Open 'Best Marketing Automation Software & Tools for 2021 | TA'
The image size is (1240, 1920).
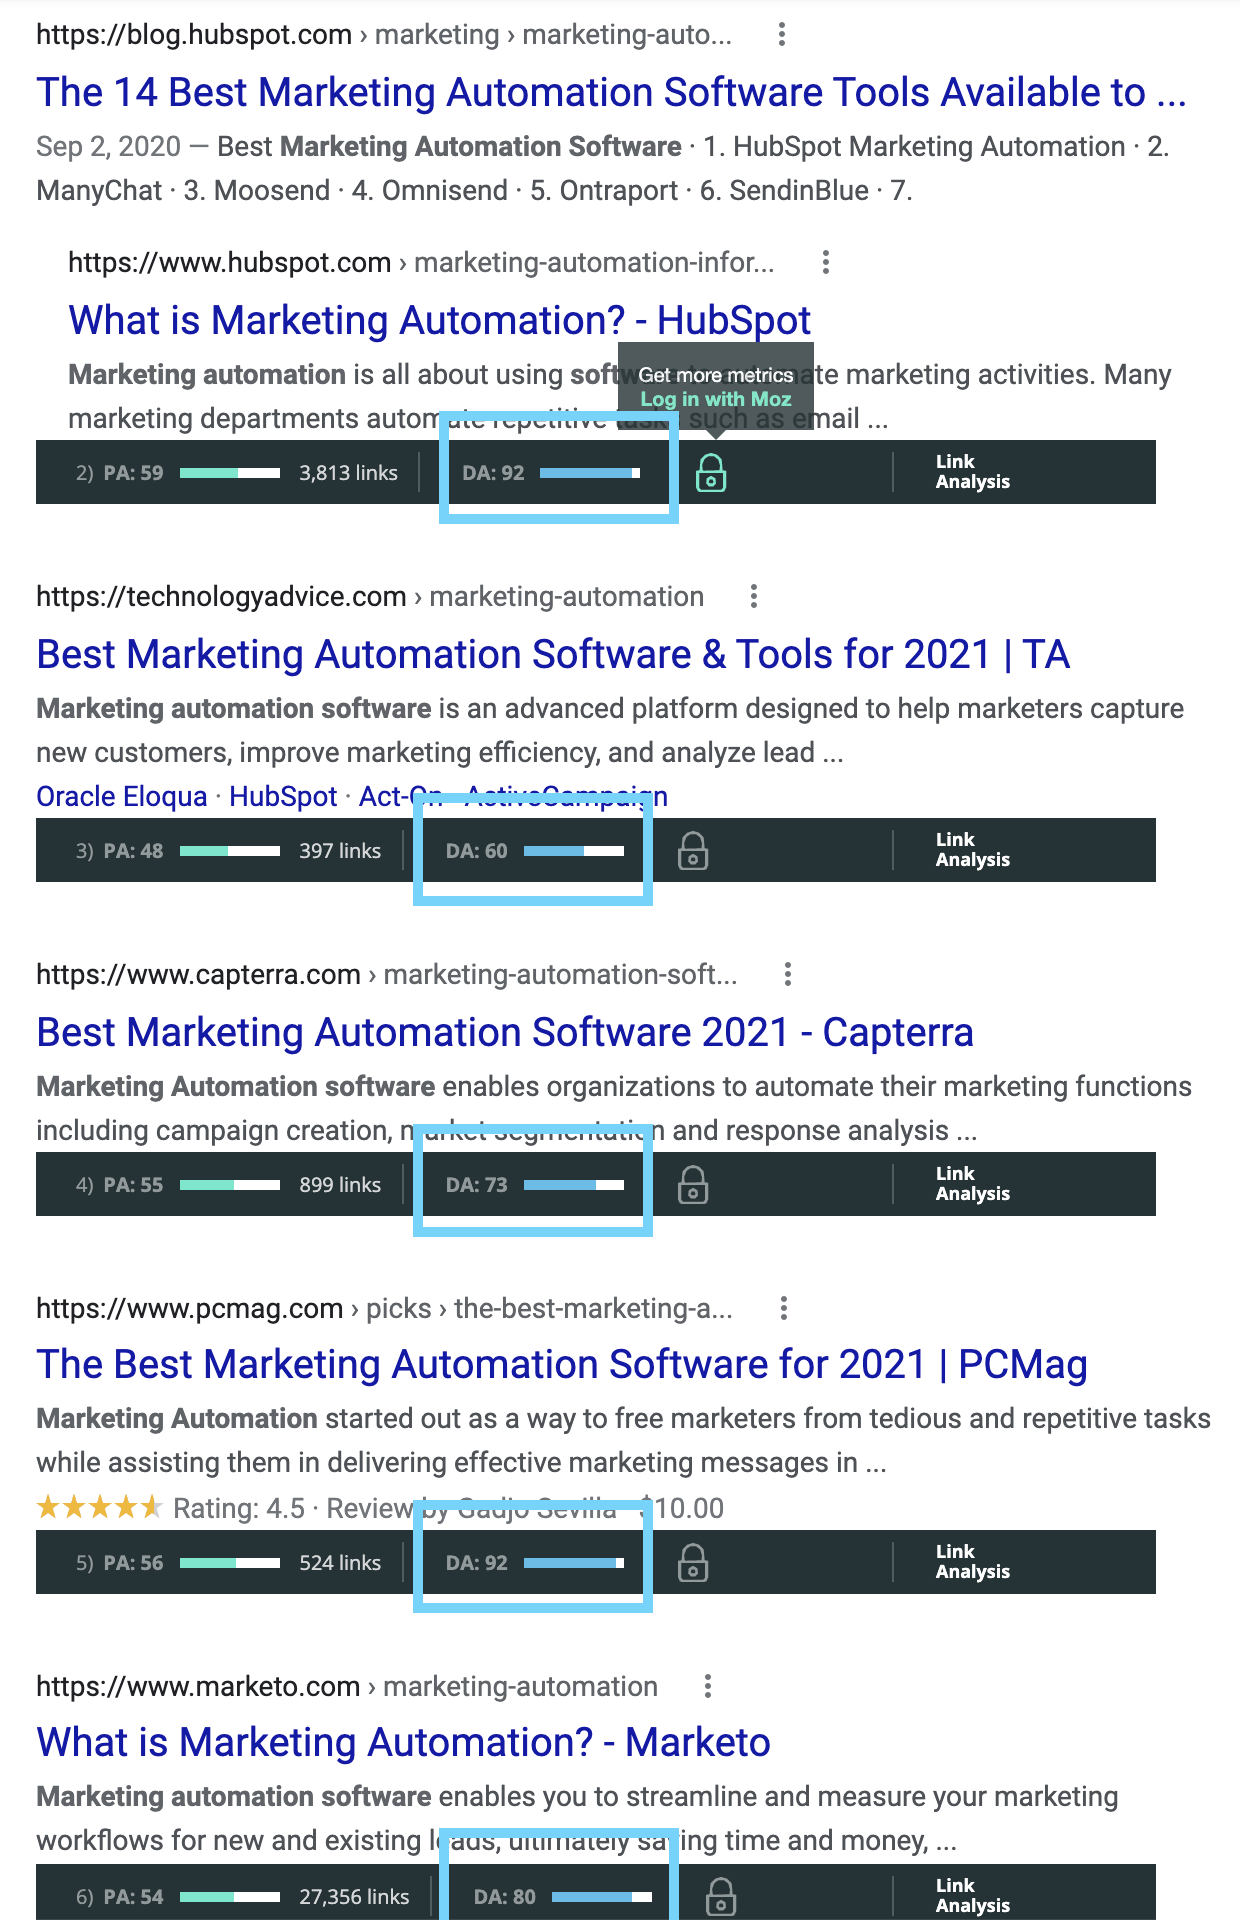coord(553,655)
